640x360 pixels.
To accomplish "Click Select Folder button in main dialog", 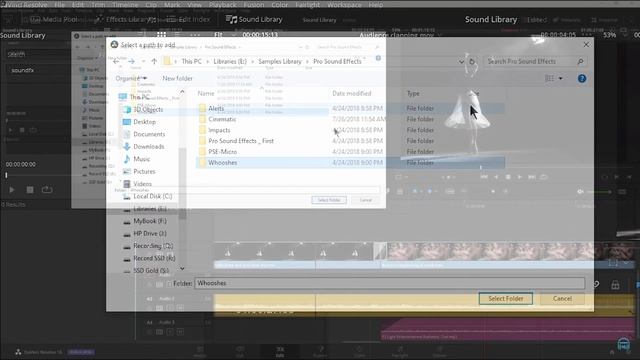I will pyautogui.click(x=506, y=298).
